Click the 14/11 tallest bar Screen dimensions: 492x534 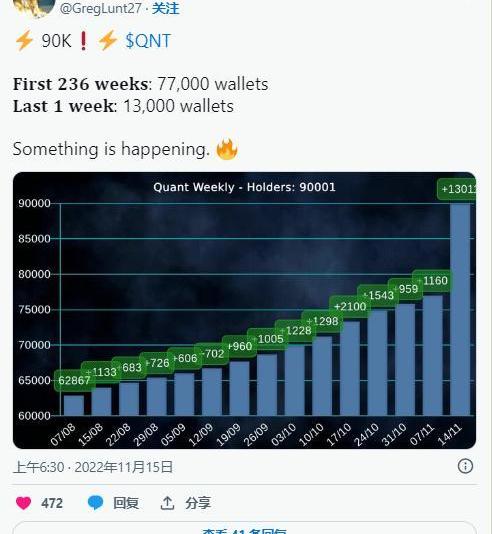[x=460, y=309]
